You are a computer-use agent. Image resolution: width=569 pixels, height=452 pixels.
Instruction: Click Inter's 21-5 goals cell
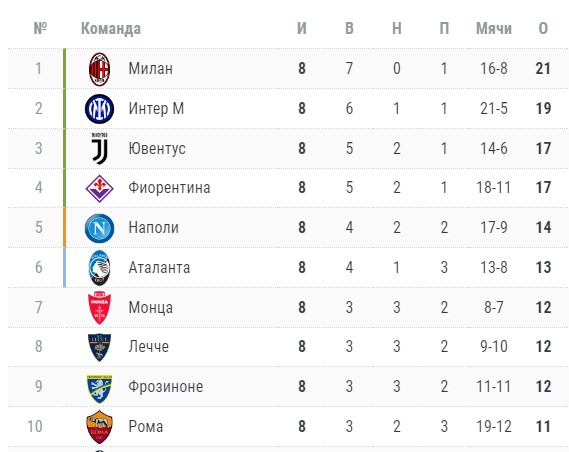click(x=494, y=108)
